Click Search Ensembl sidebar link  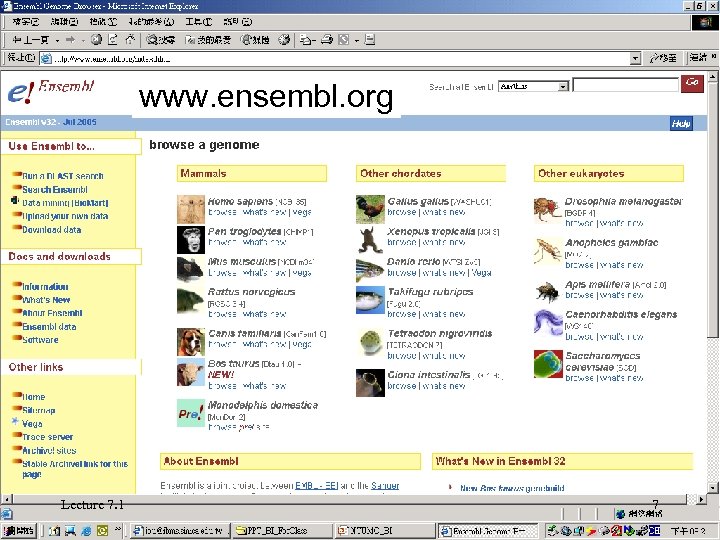pyautogui.click(x=55, y=190)
